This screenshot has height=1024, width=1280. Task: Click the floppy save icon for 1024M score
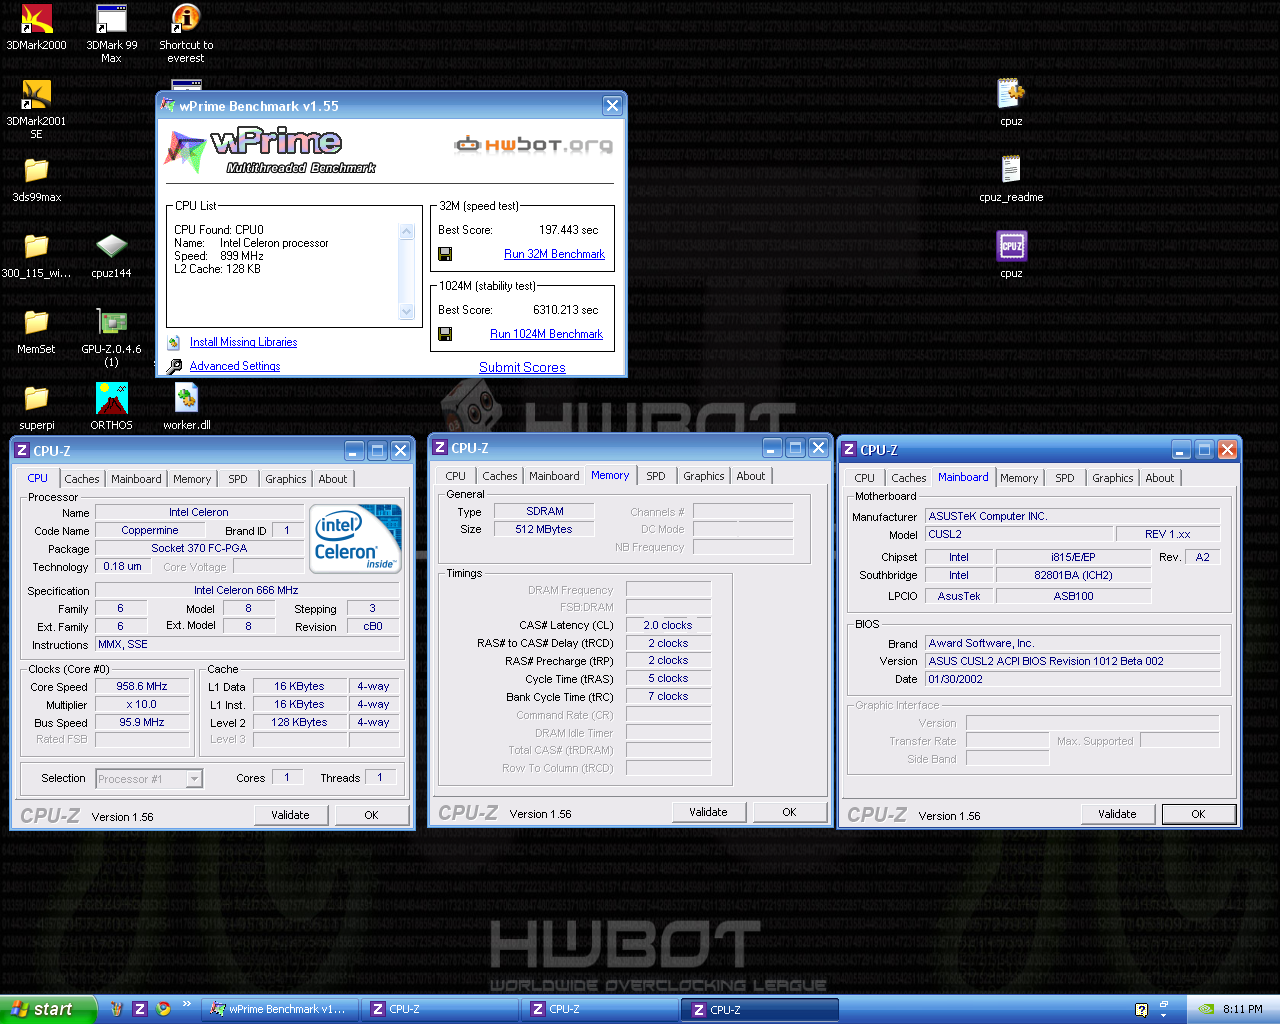point(445,334)
